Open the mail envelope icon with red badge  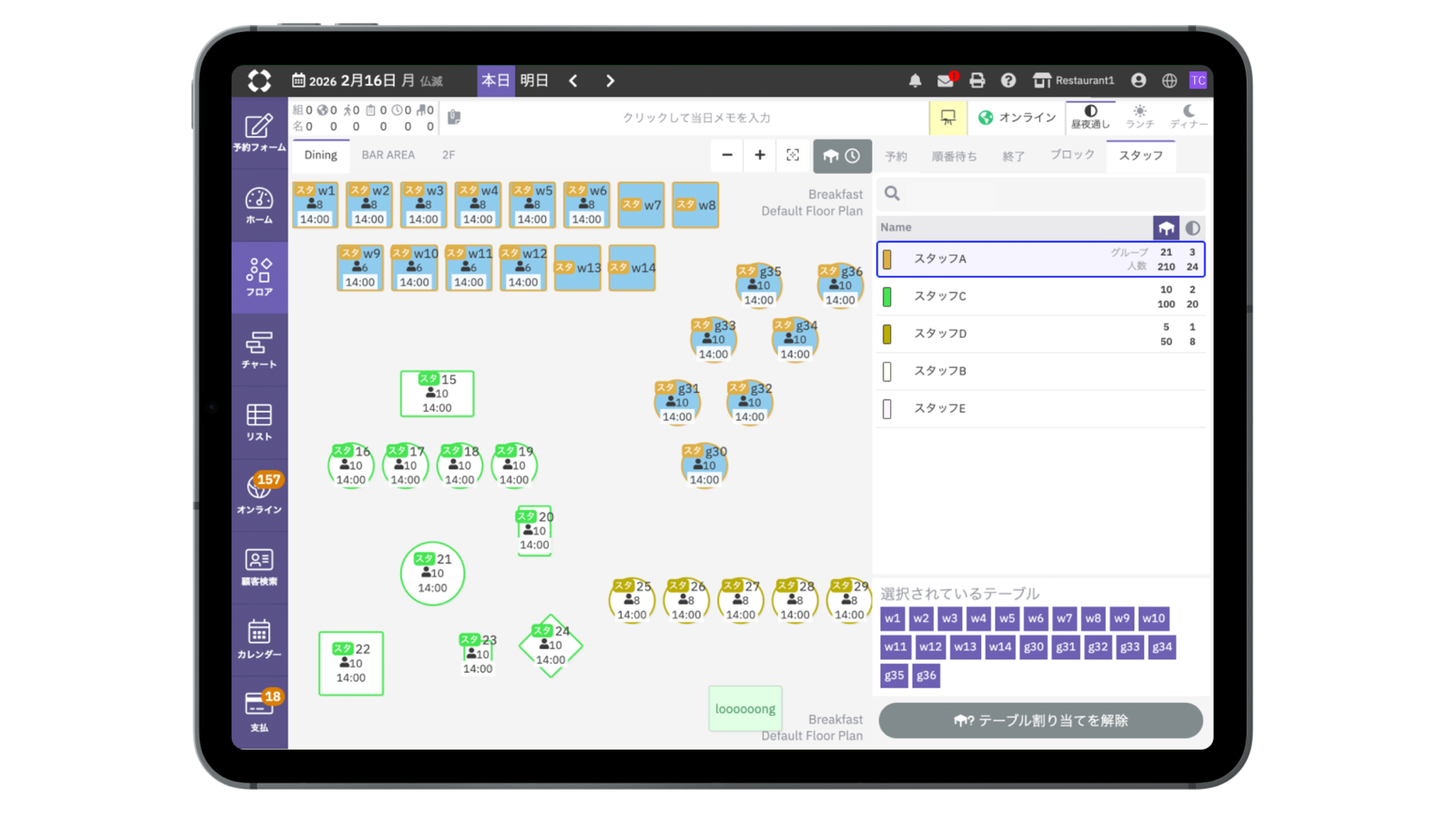click(x=945, y=81)
